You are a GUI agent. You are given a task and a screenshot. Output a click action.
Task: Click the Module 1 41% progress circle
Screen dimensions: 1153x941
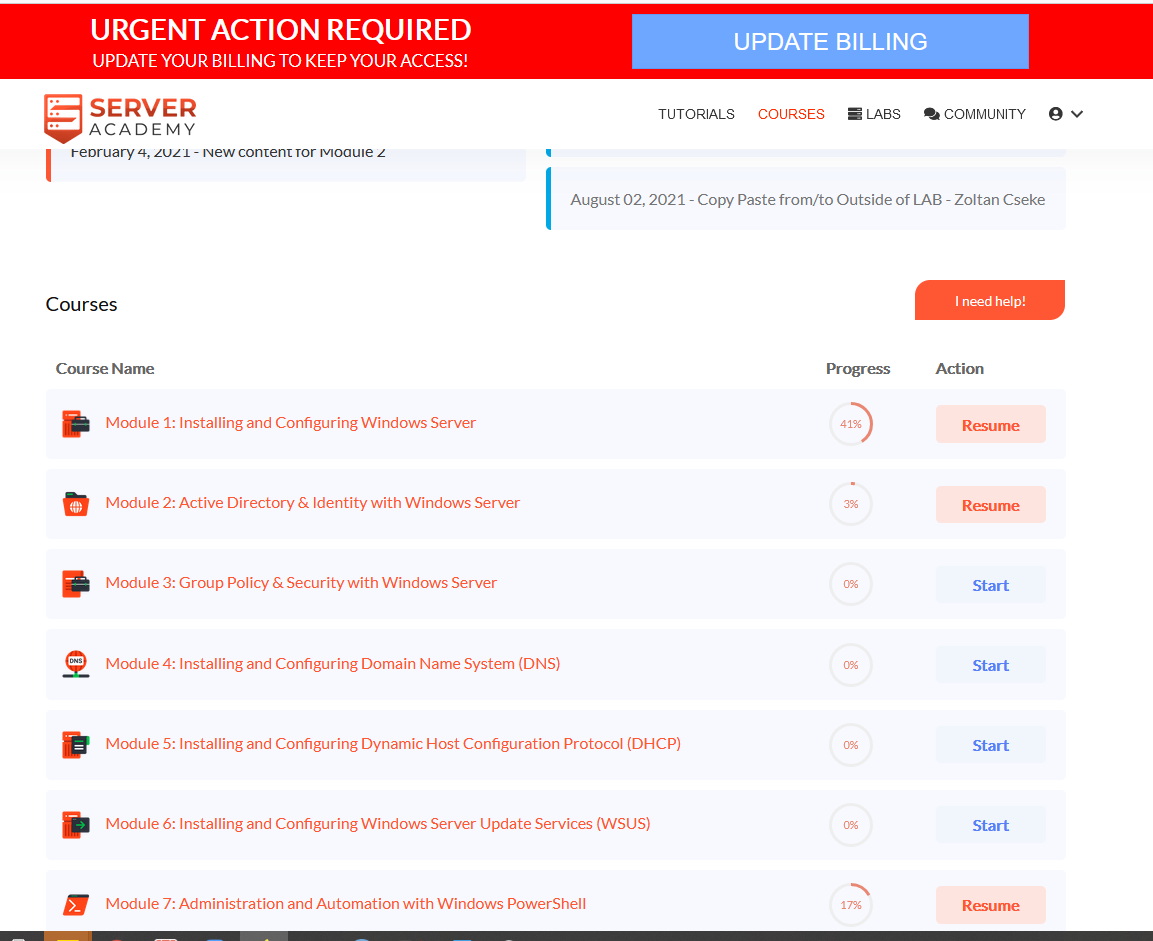[x=850, y=424]
